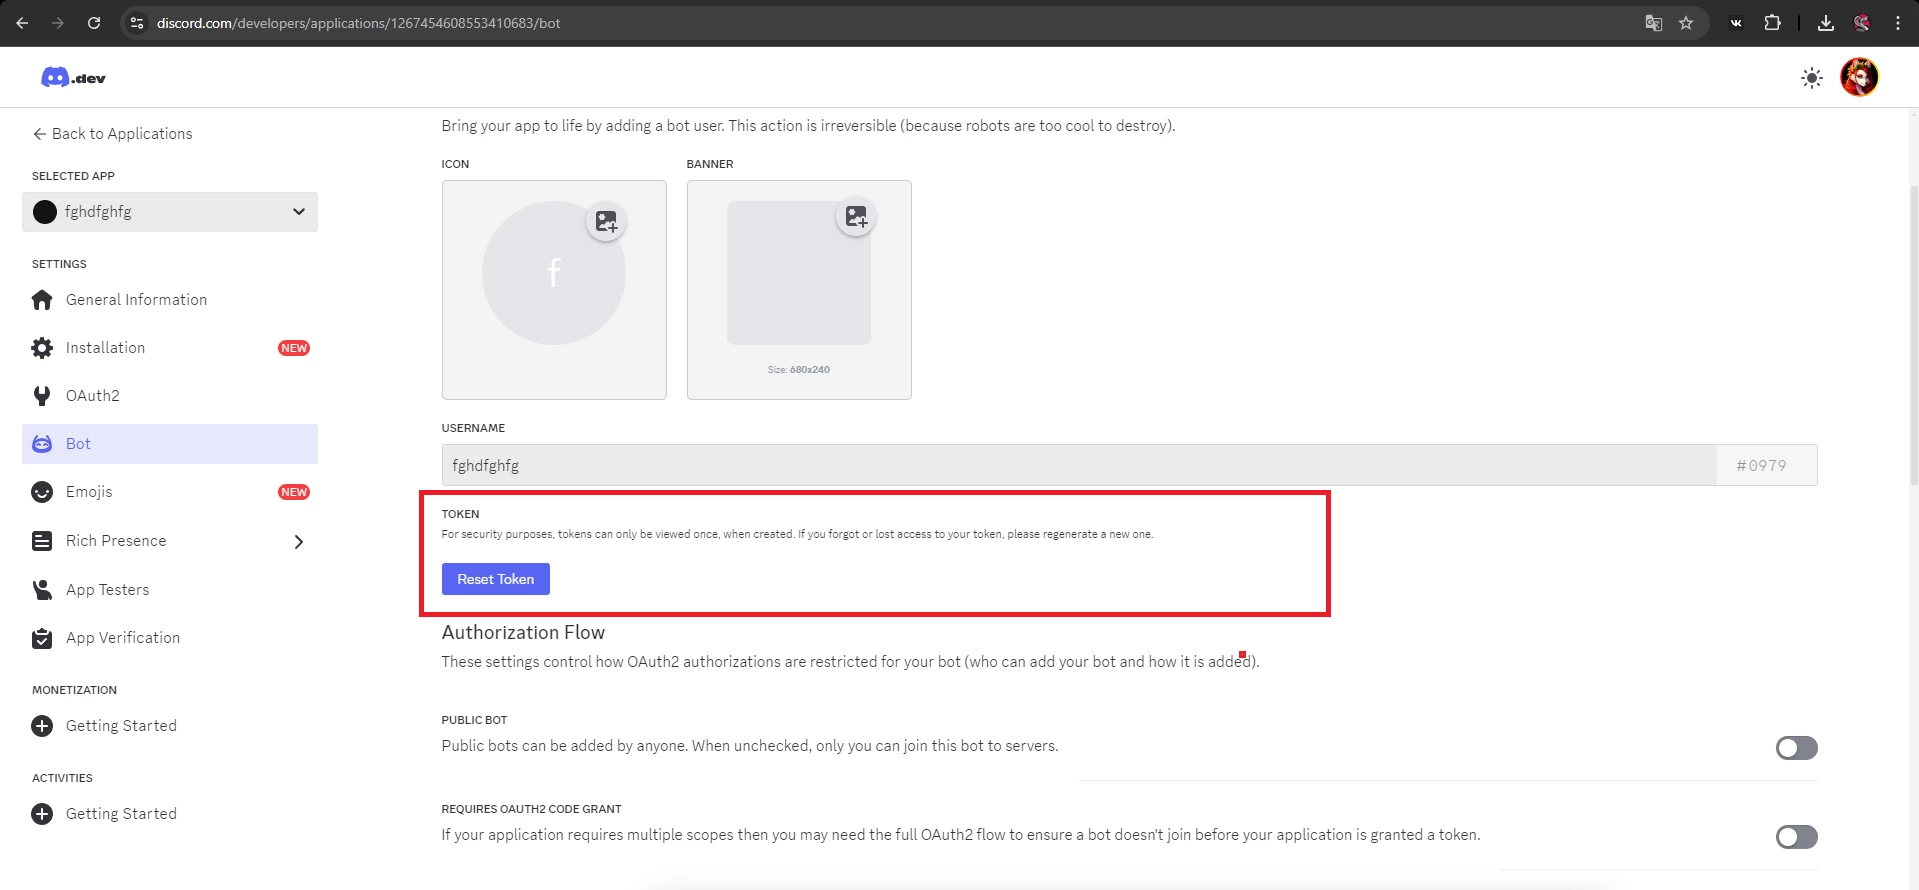Click the Reset Token button
The width and height of the screenshot is (1919, 890).
click(496, 579)
